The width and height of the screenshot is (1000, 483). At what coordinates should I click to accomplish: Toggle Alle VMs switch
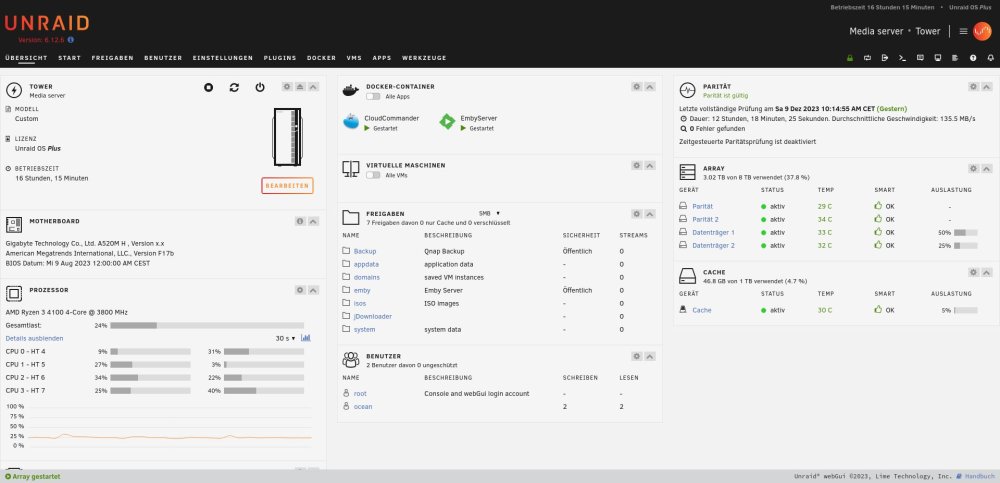373,175
